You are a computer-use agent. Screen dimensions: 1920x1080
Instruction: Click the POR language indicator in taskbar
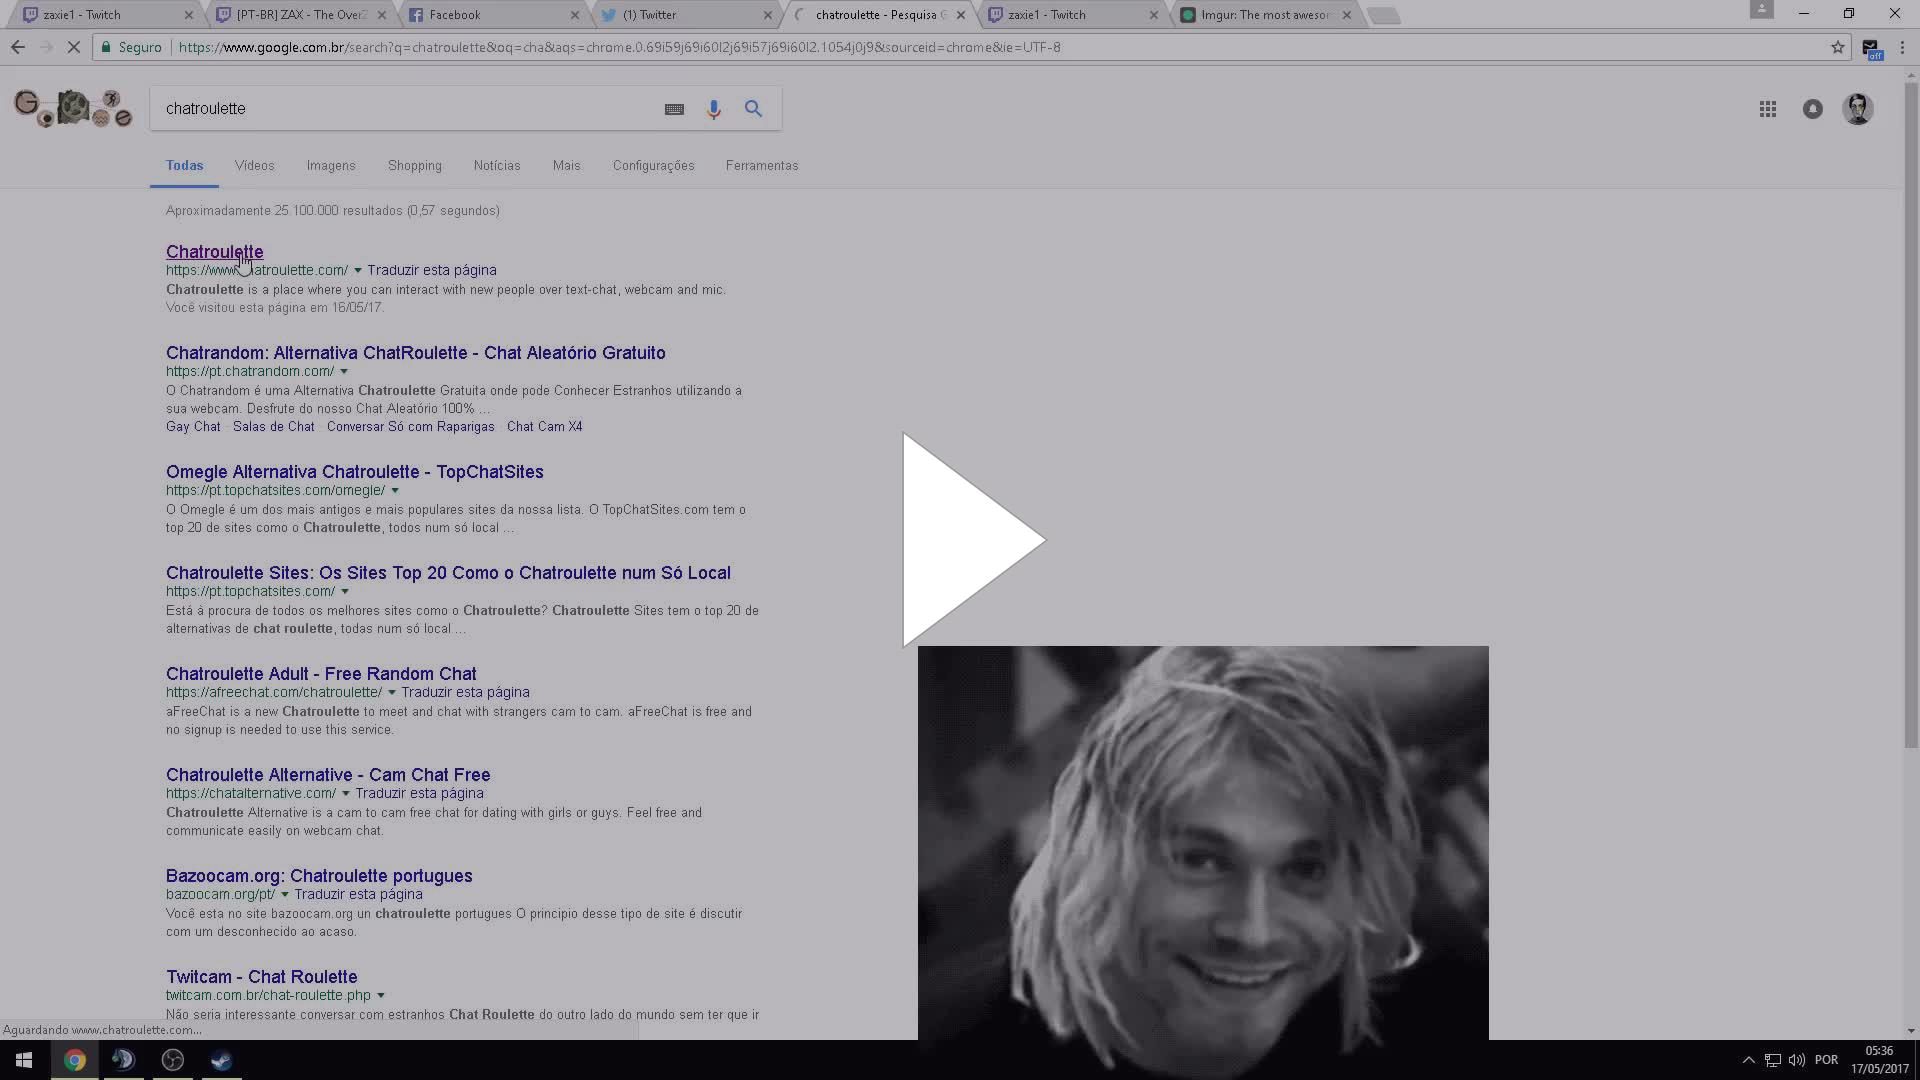point(1826,1060)
